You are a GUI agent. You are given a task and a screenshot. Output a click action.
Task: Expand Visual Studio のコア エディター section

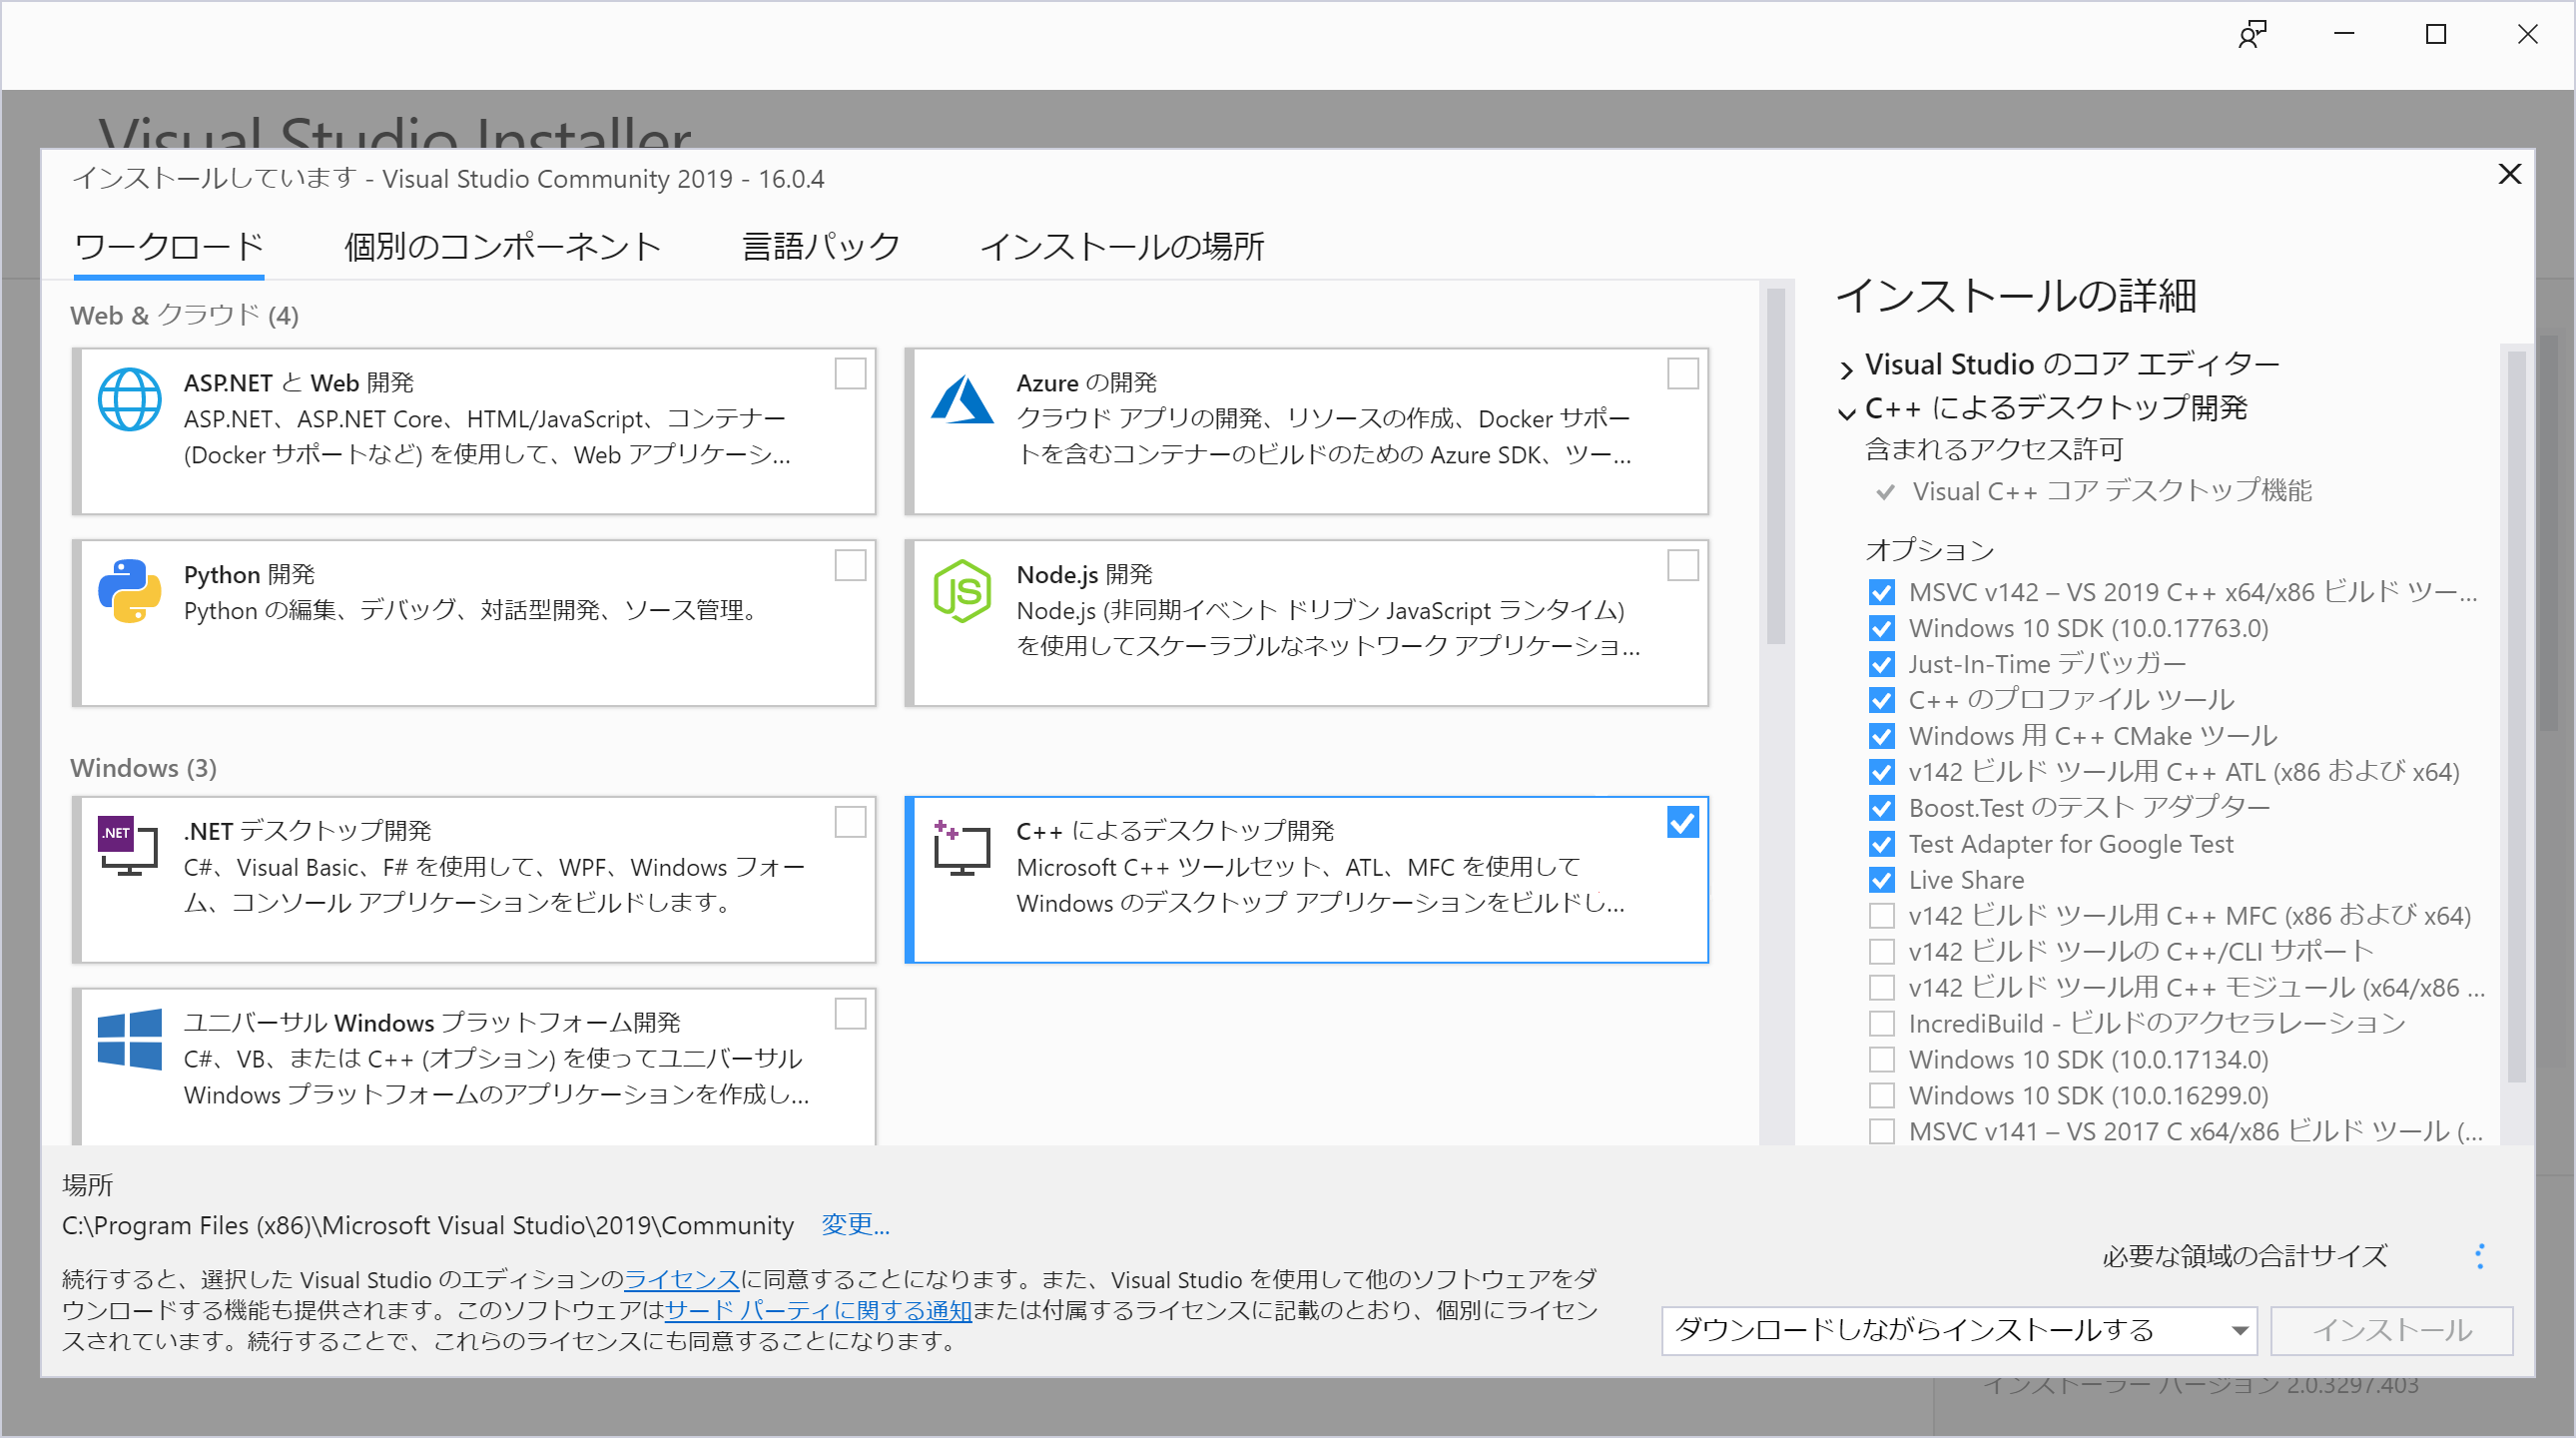point(1846,369)
